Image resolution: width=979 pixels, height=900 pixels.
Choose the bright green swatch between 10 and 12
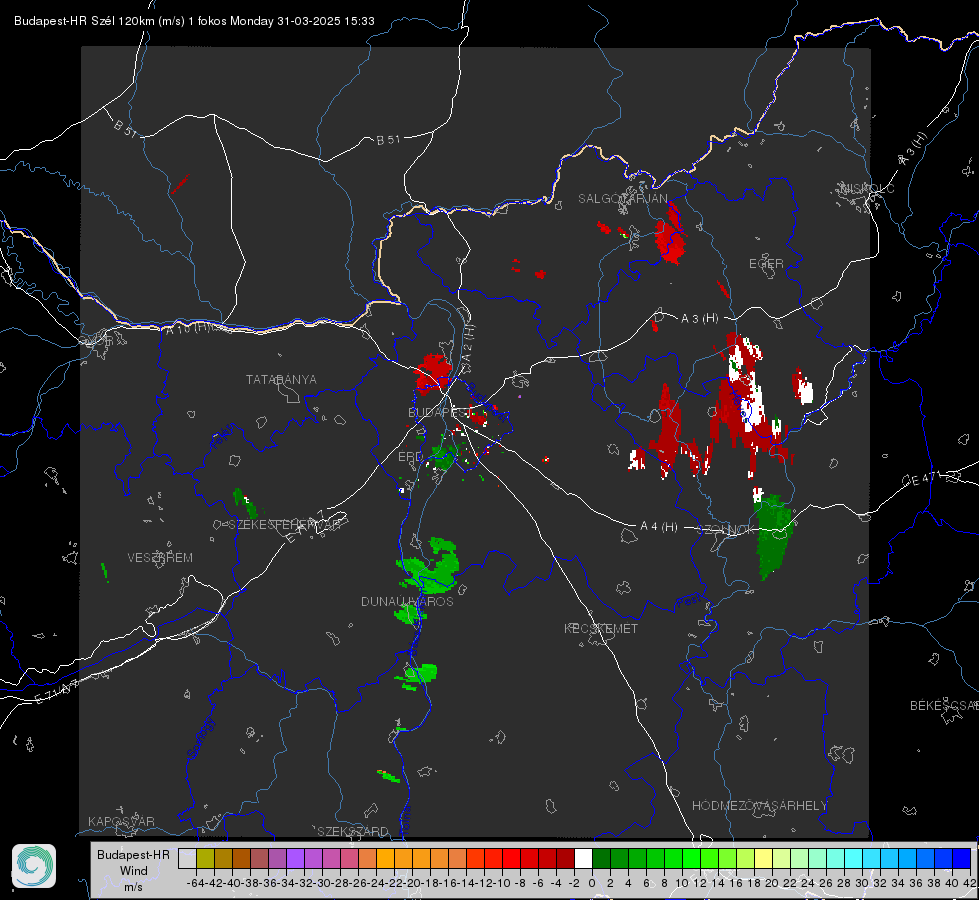[x=691, y=859]
